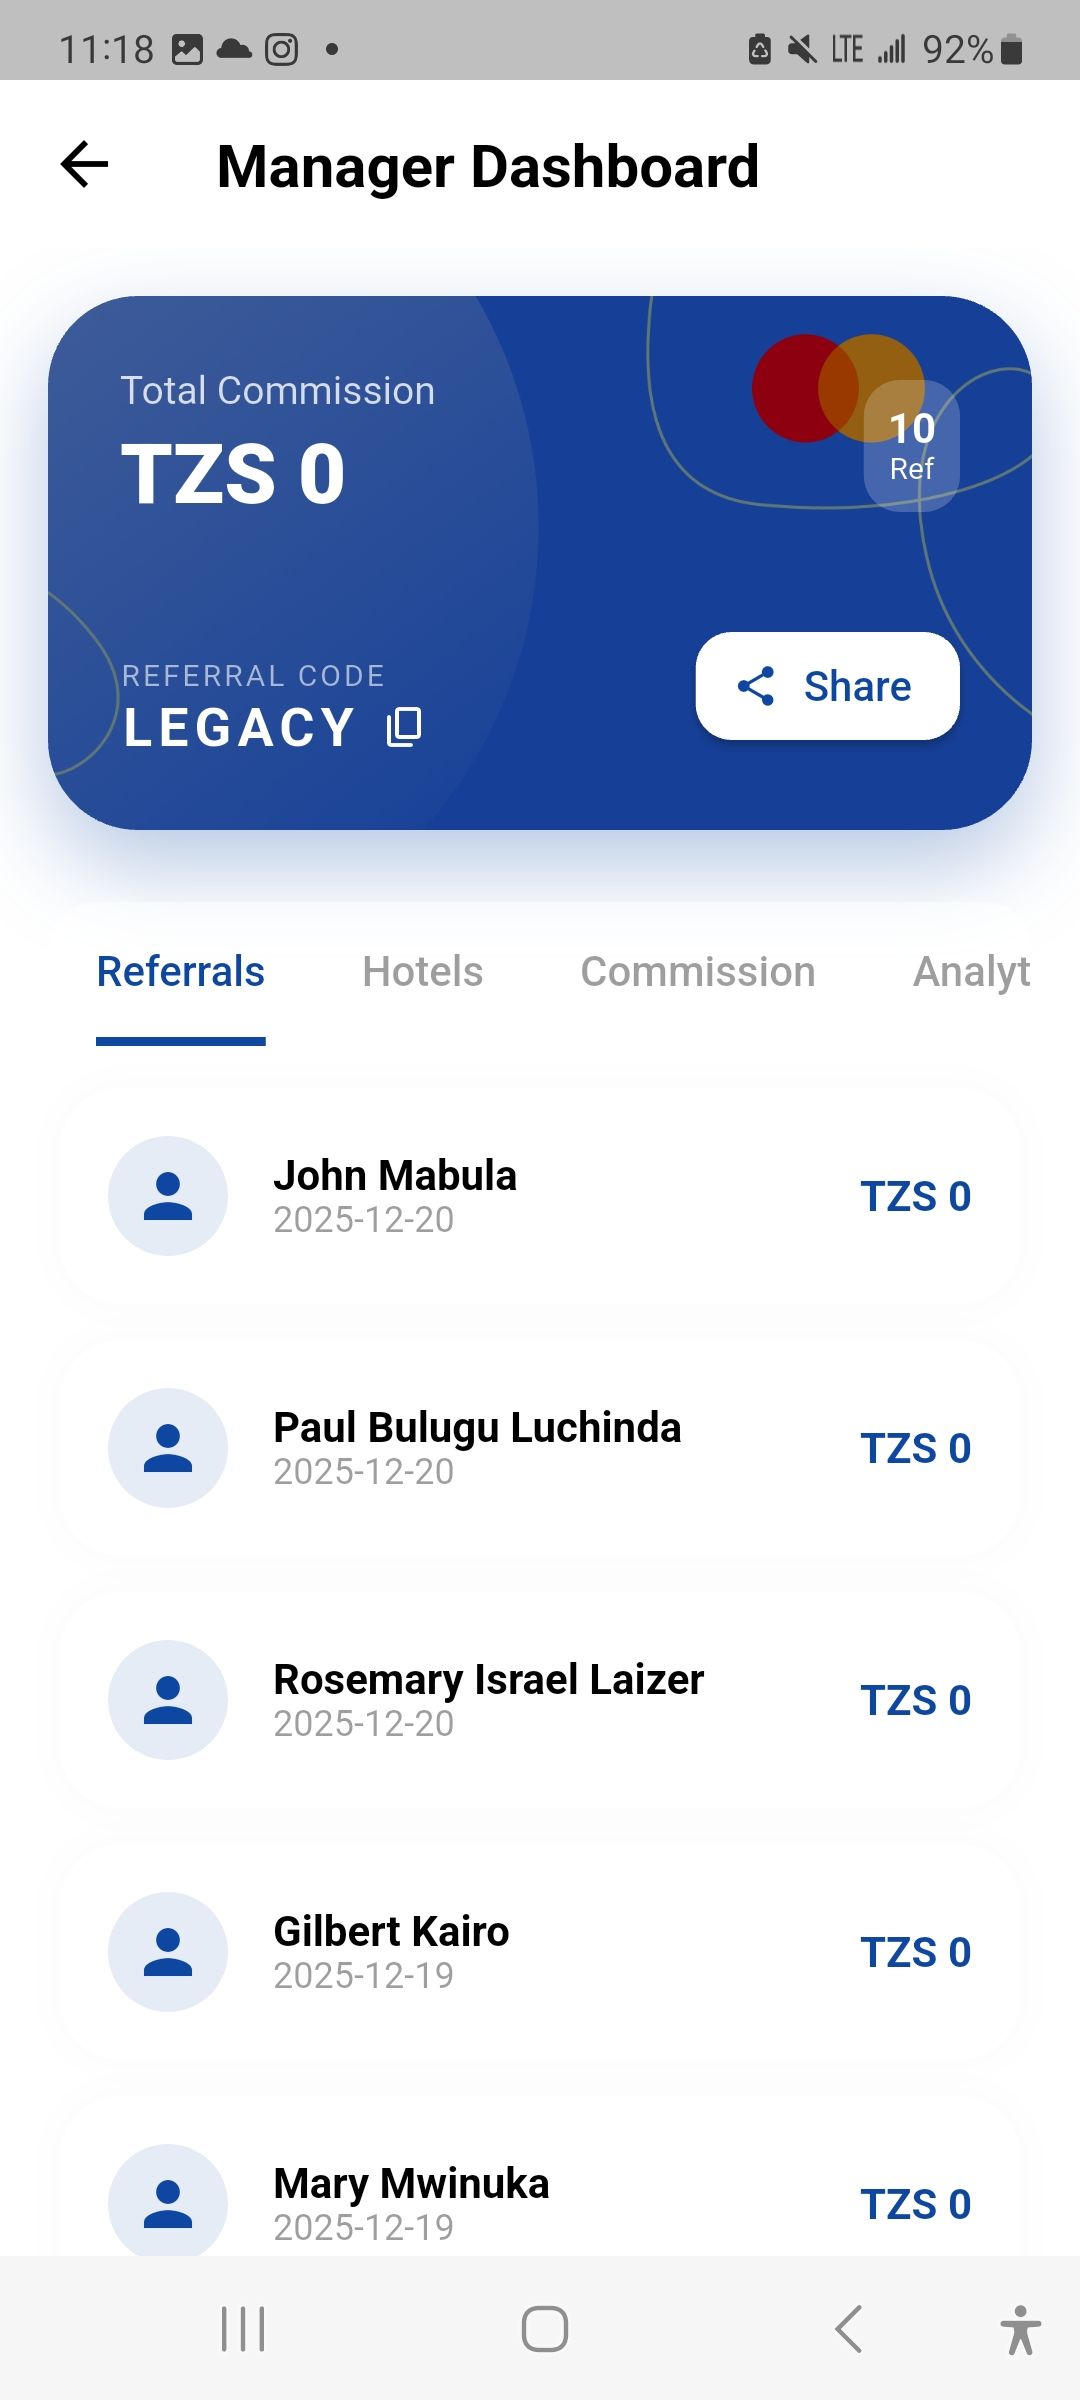
Task: Select the Referrals tab
Action: (181, 972)
